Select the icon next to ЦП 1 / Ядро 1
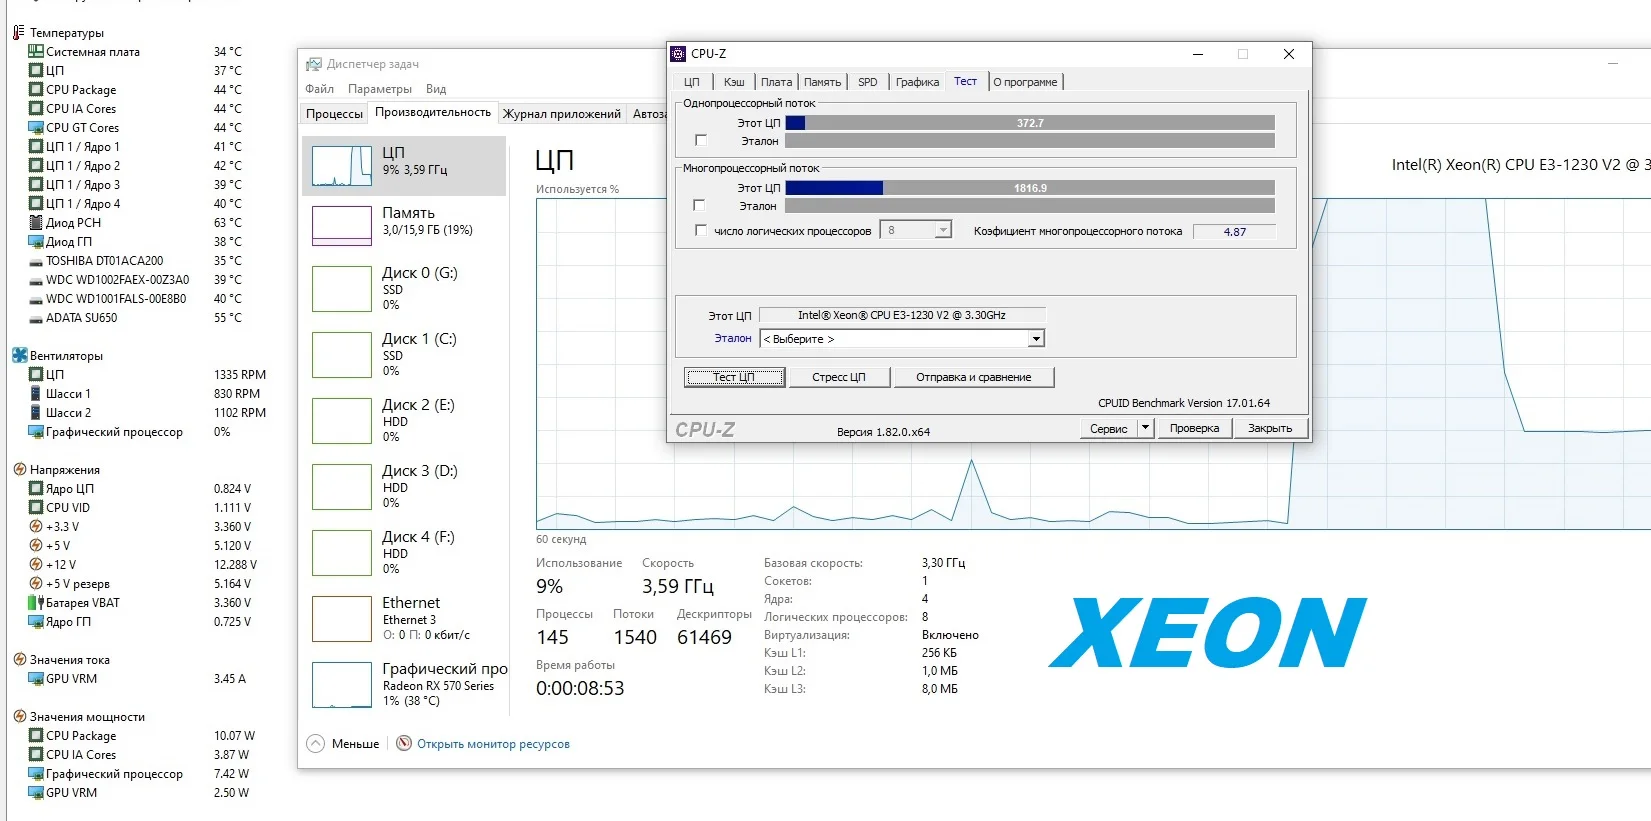Image resolution: width=1651 pixels, height=821 pixels. click(x=36, y=146)
